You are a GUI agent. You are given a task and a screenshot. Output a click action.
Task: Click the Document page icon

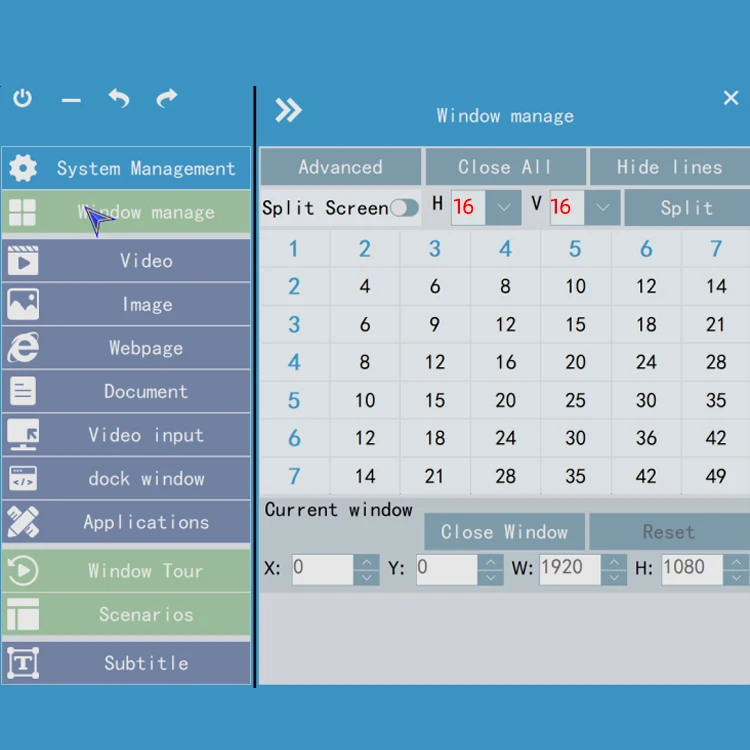click(22, 391)
